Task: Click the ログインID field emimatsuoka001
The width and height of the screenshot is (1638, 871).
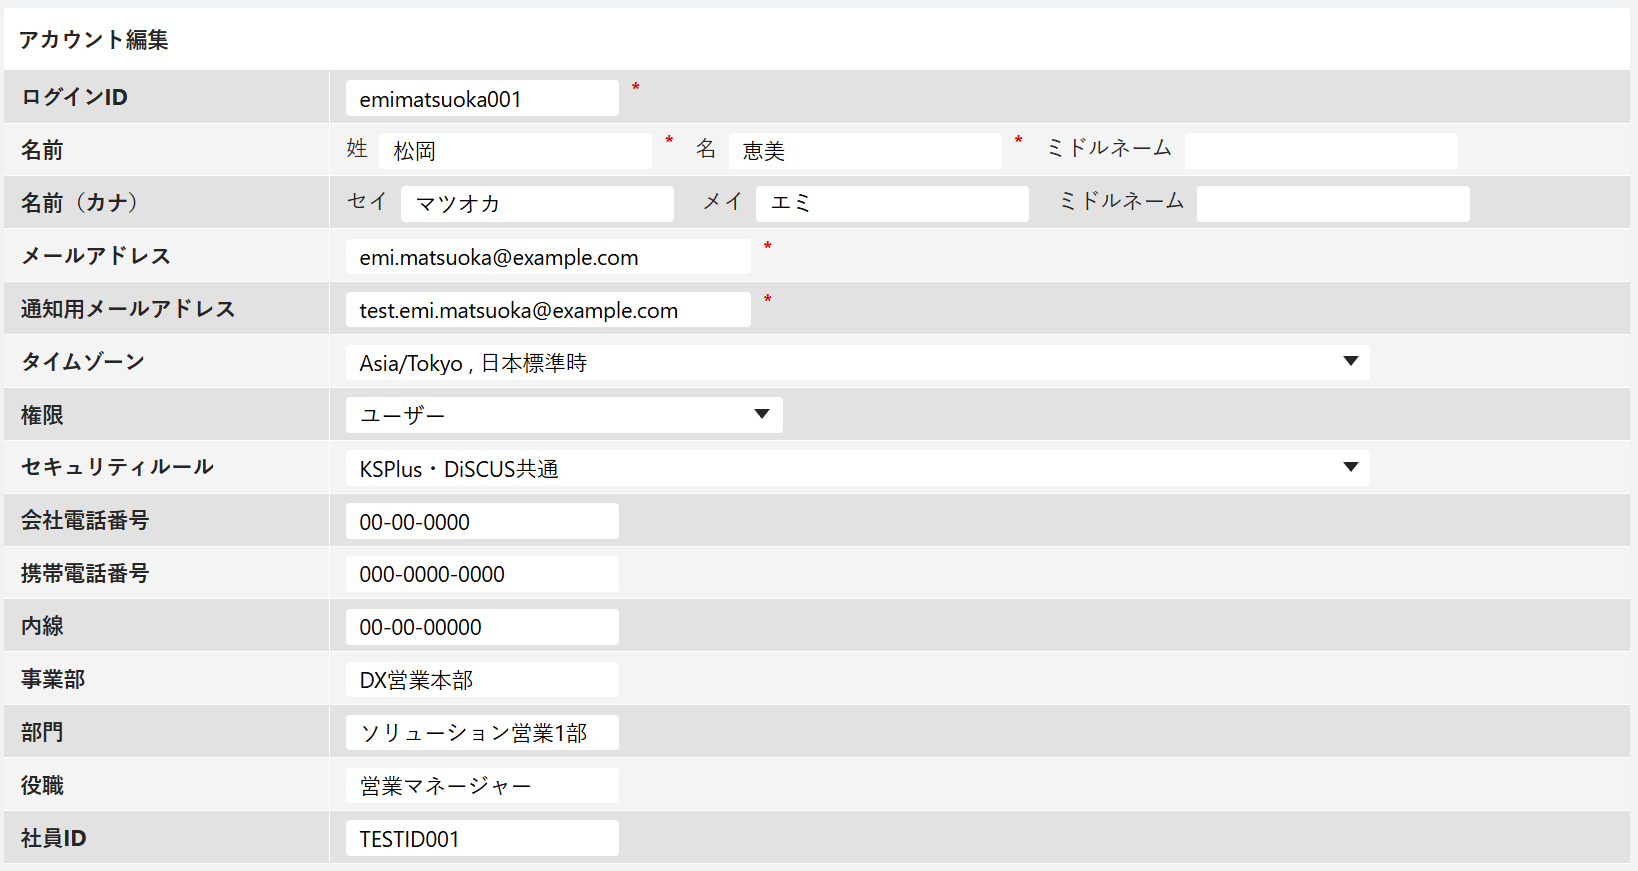Action: tap(482, 98)
